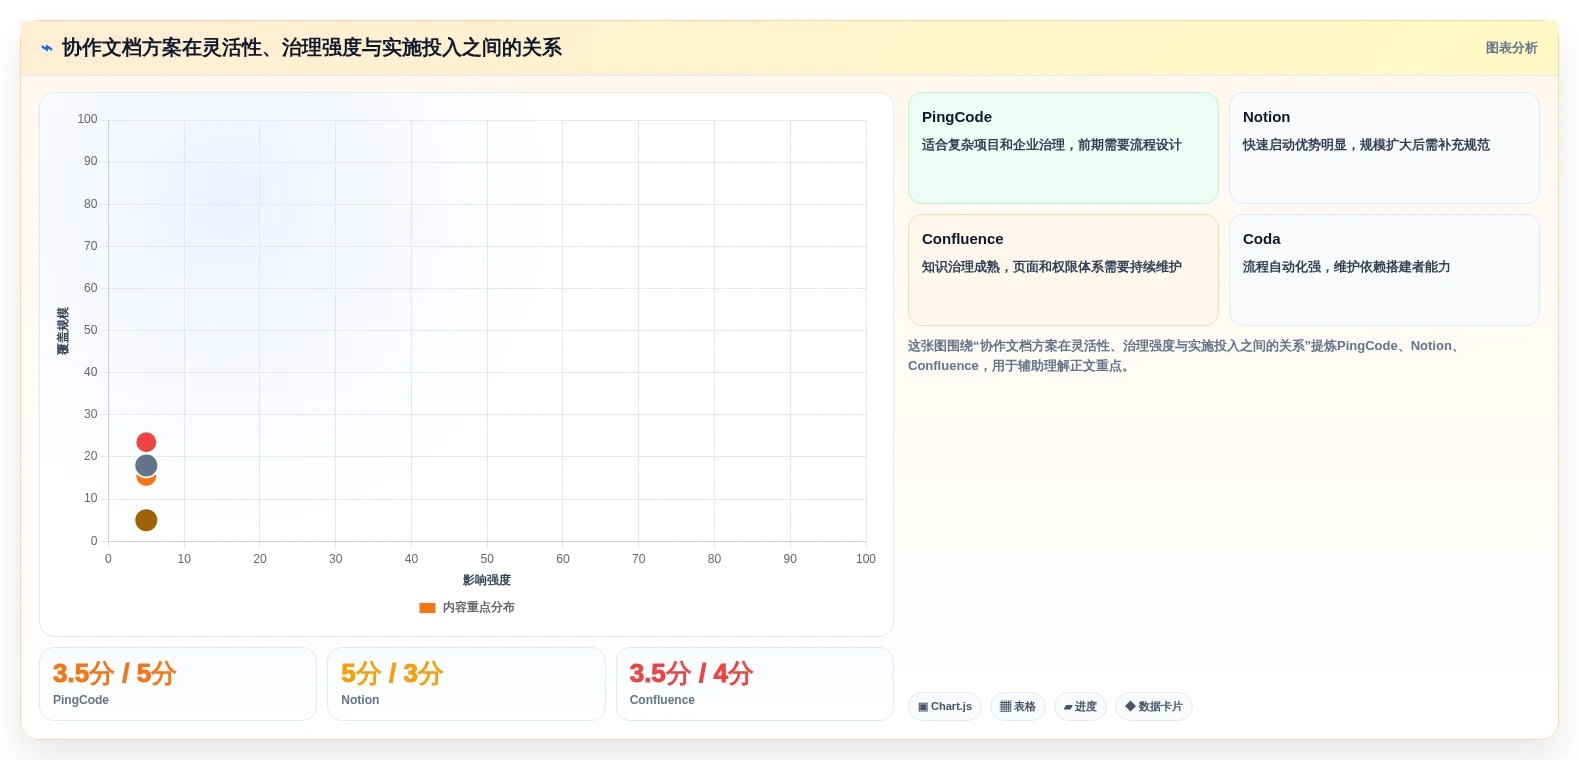The height and width of the screenshot is (760, 1579).
Task: Open the Coda card
Action: 1384,270
